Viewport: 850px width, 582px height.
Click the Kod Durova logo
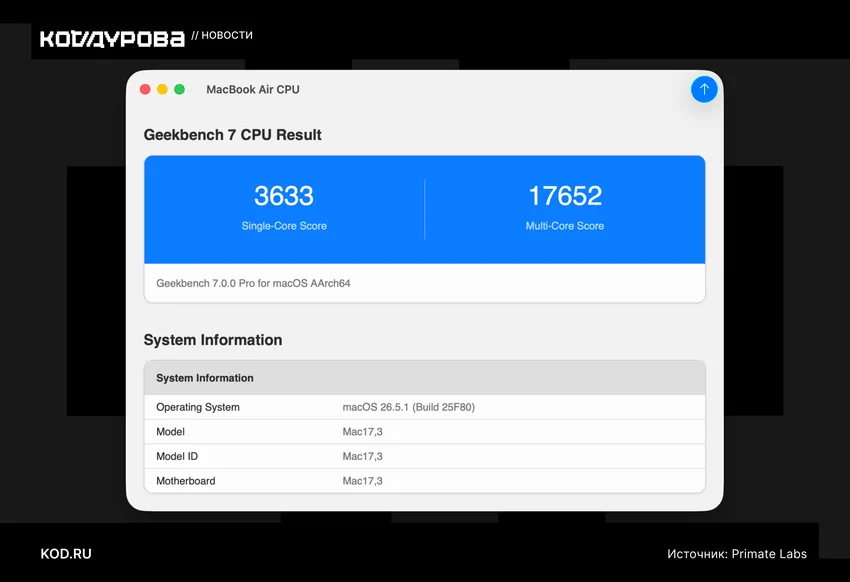[x=112, y=39]
